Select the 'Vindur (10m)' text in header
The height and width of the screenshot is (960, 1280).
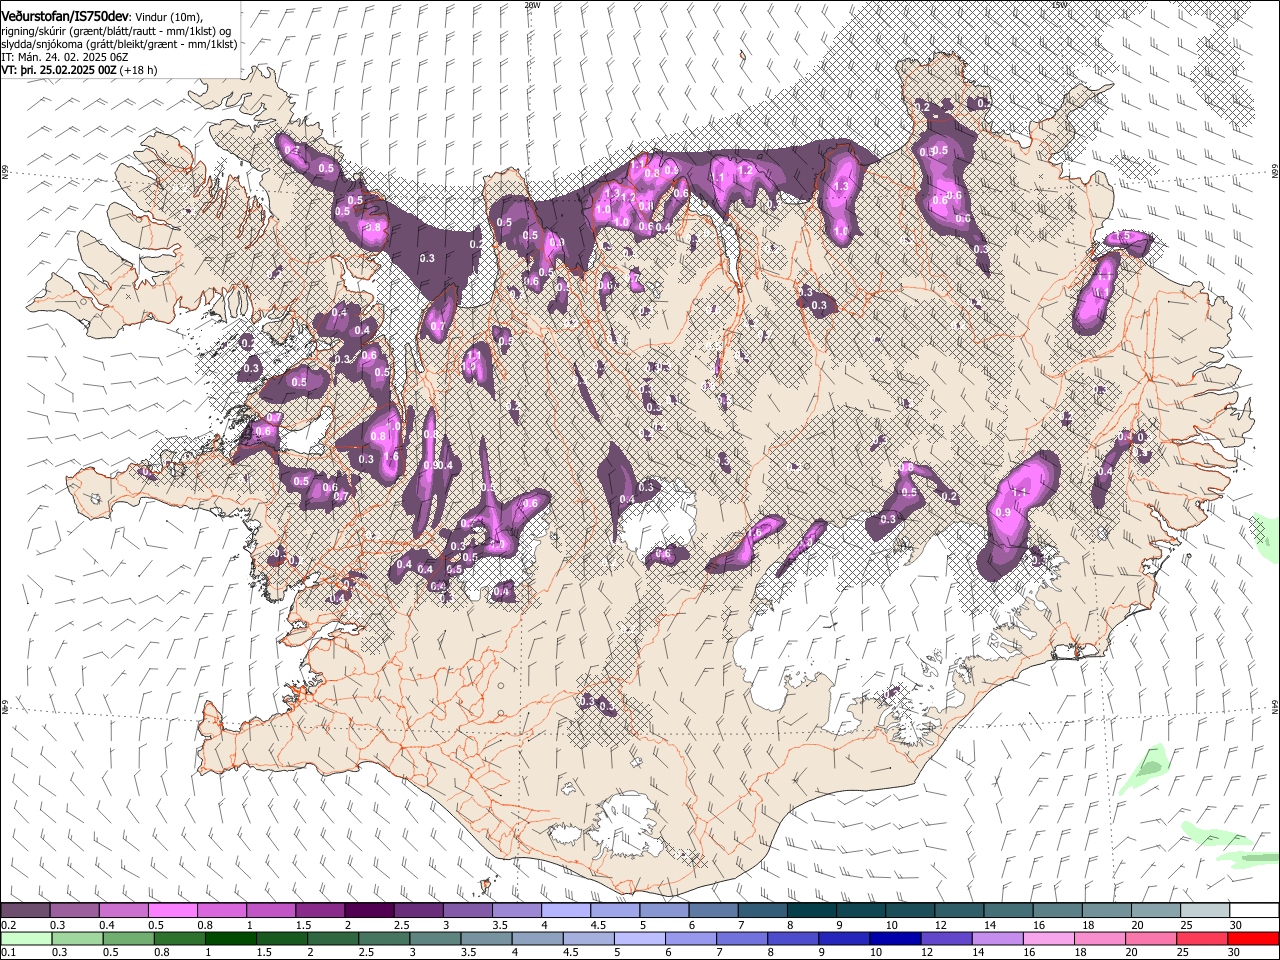(x=169, y=15)
